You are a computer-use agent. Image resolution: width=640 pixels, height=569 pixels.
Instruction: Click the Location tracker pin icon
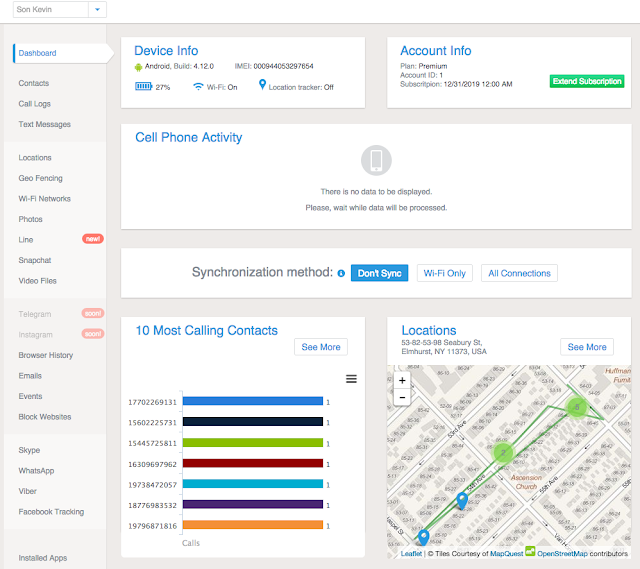coord(262,84)
